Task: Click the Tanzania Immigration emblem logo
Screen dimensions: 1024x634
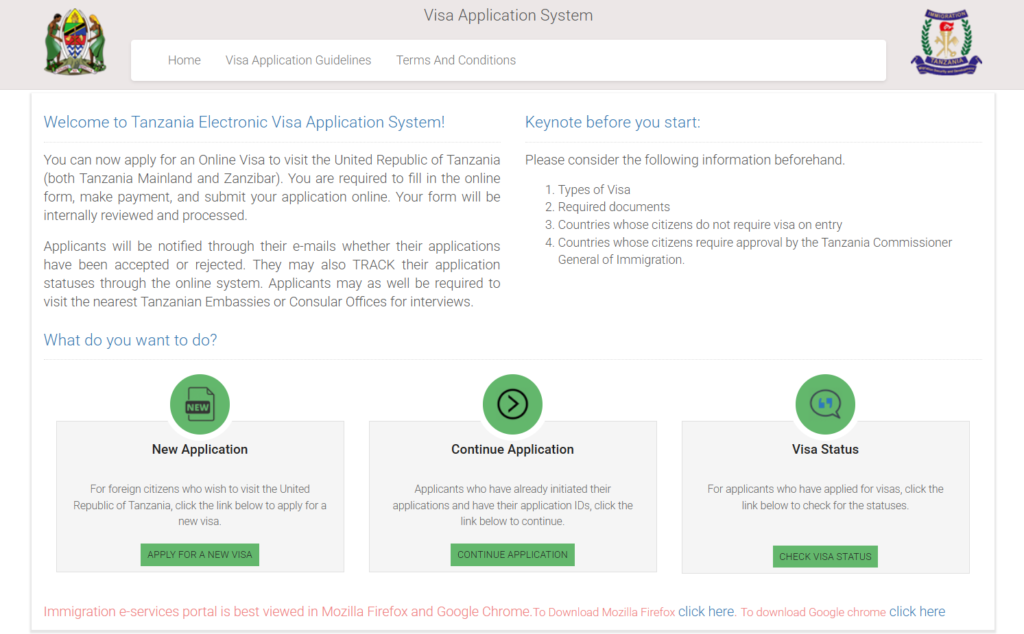Action: point(945,43)
